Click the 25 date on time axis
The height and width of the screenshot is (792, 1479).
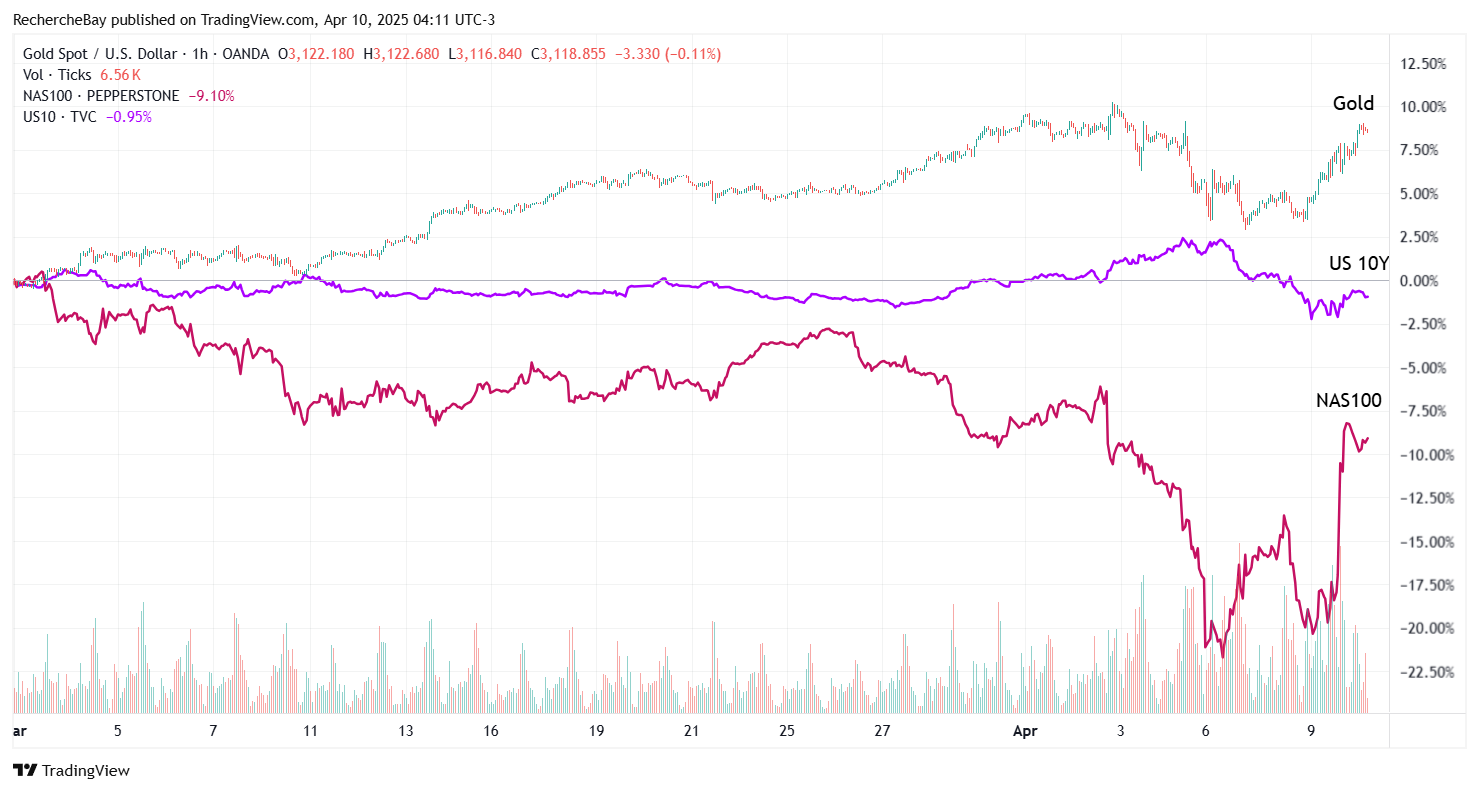pyautogui.click(x=787, y=731)
